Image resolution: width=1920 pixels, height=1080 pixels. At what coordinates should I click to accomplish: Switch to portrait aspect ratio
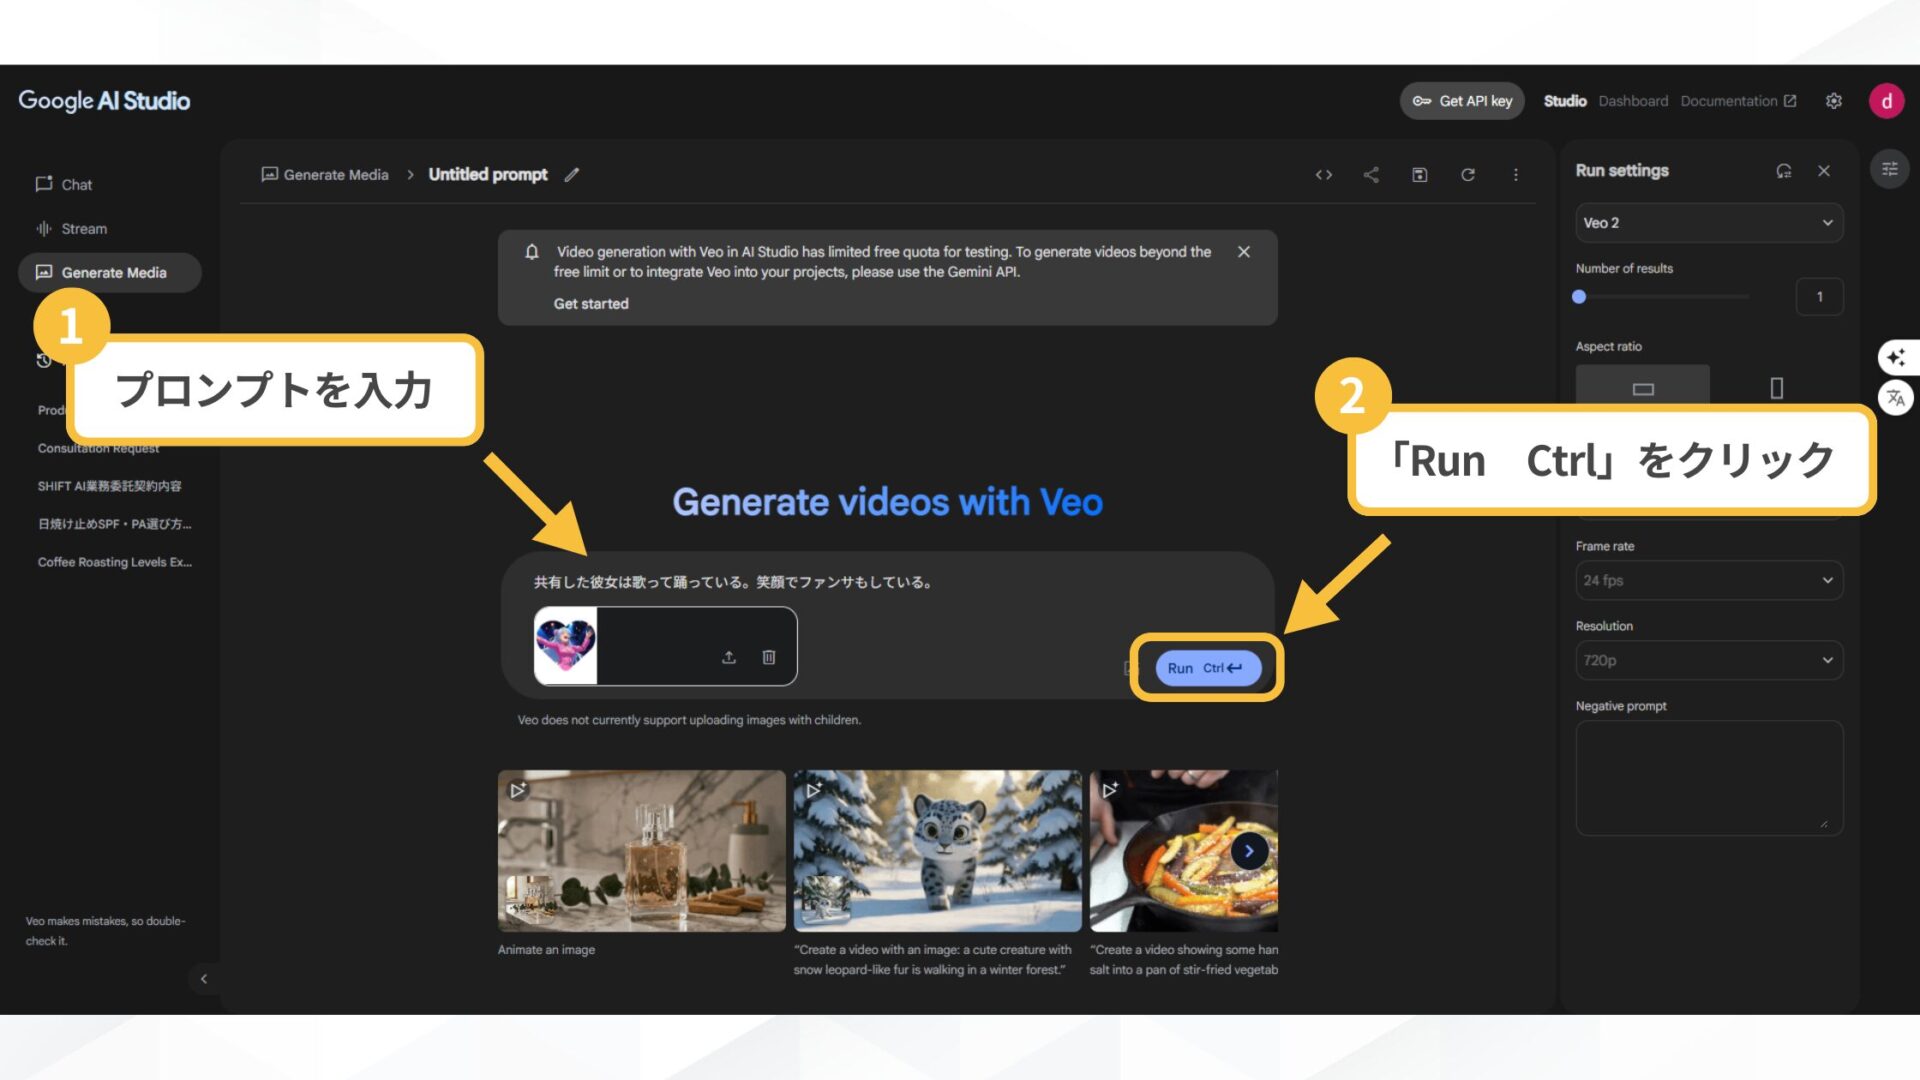point(1776,388)
